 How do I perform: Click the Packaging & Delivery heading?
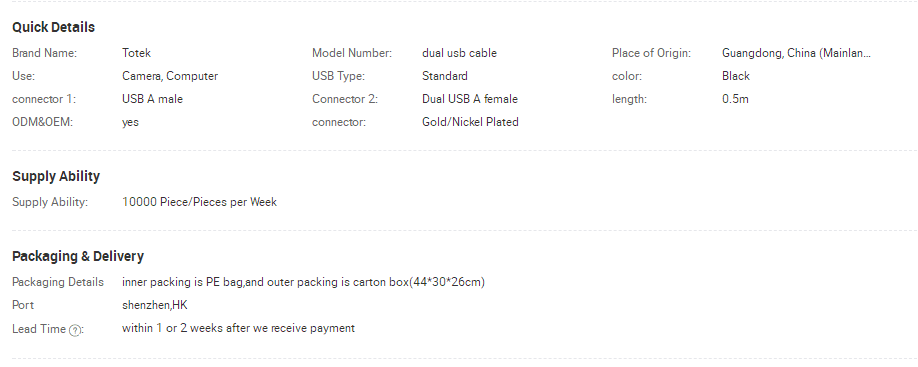click(x=78, y=256)
